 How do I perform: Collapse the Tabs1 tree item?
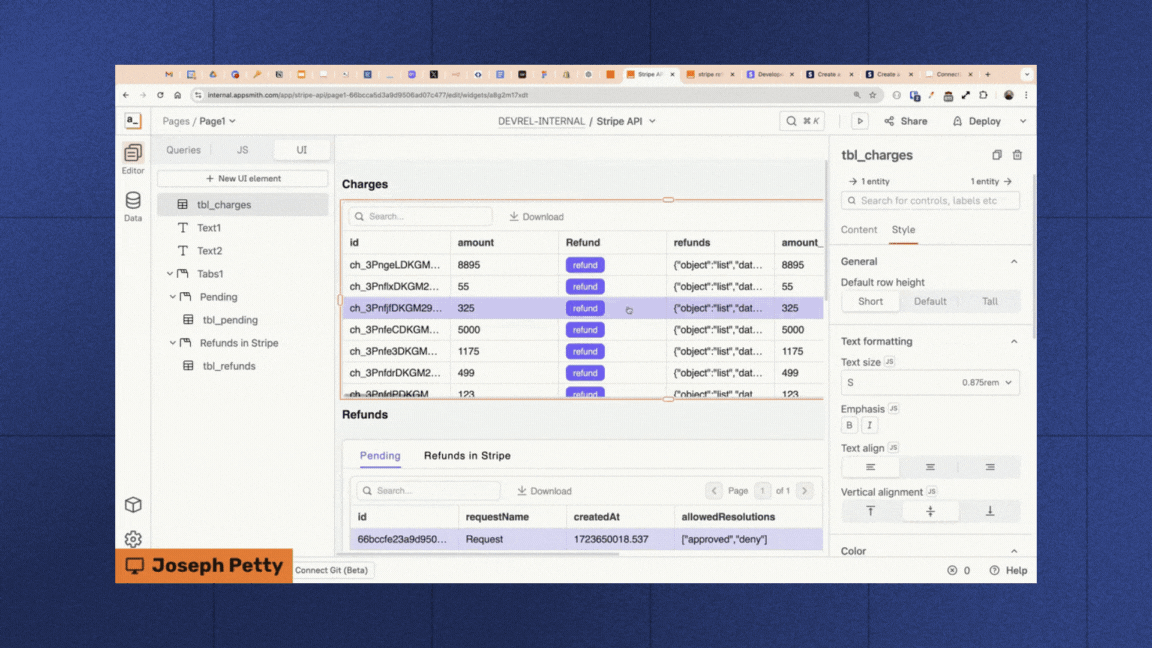172,273
